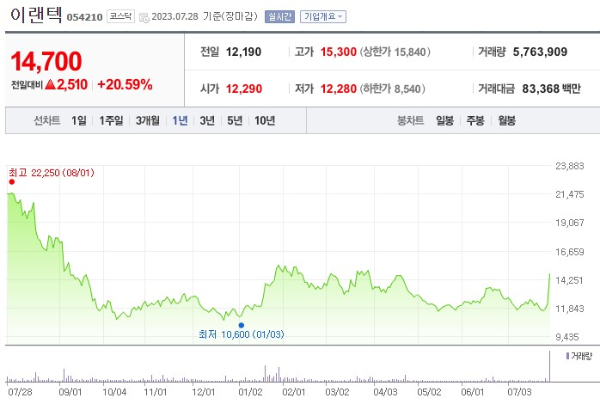Switch to 월봉 candle chart
This screenshot has height=409, width=600.
pos(507,121)
